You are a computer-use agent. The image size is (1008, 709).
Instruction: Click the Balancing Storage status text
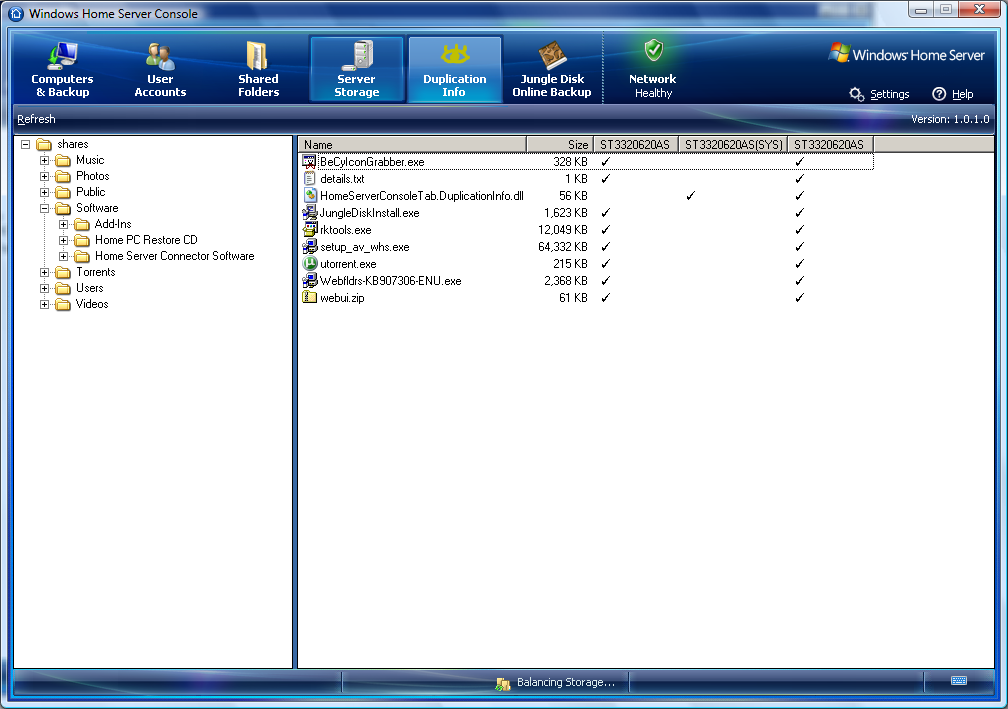(566, 682)
